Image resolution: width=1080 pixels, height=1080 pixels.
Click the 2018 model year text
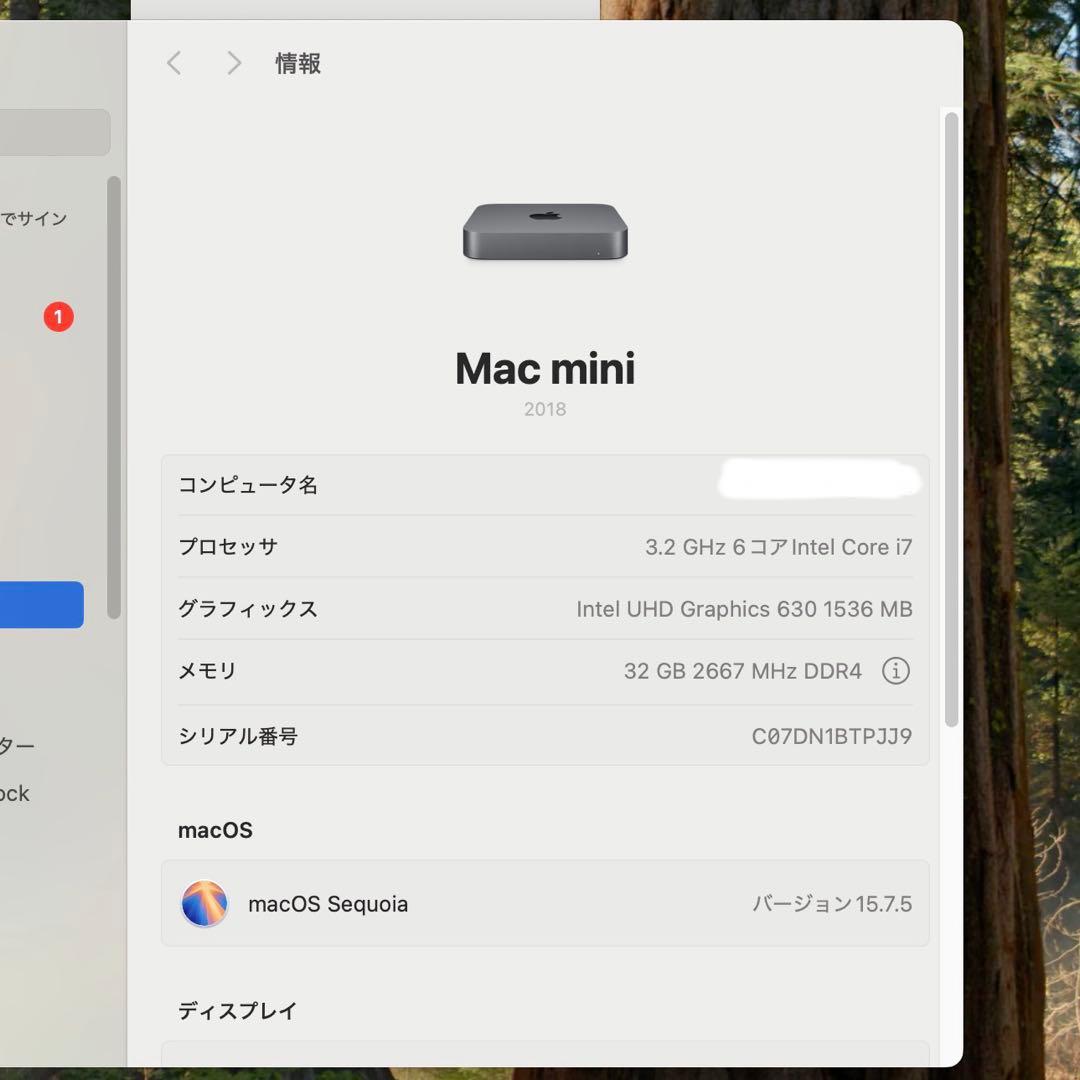545,409
